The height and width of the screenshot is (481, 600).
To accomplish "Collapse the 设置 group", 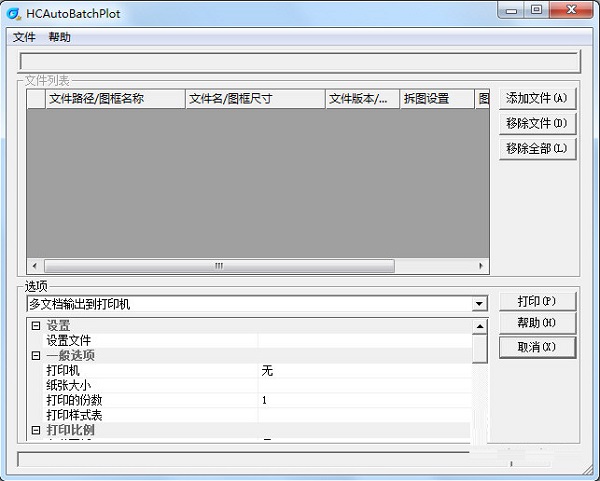I will 36,326.
